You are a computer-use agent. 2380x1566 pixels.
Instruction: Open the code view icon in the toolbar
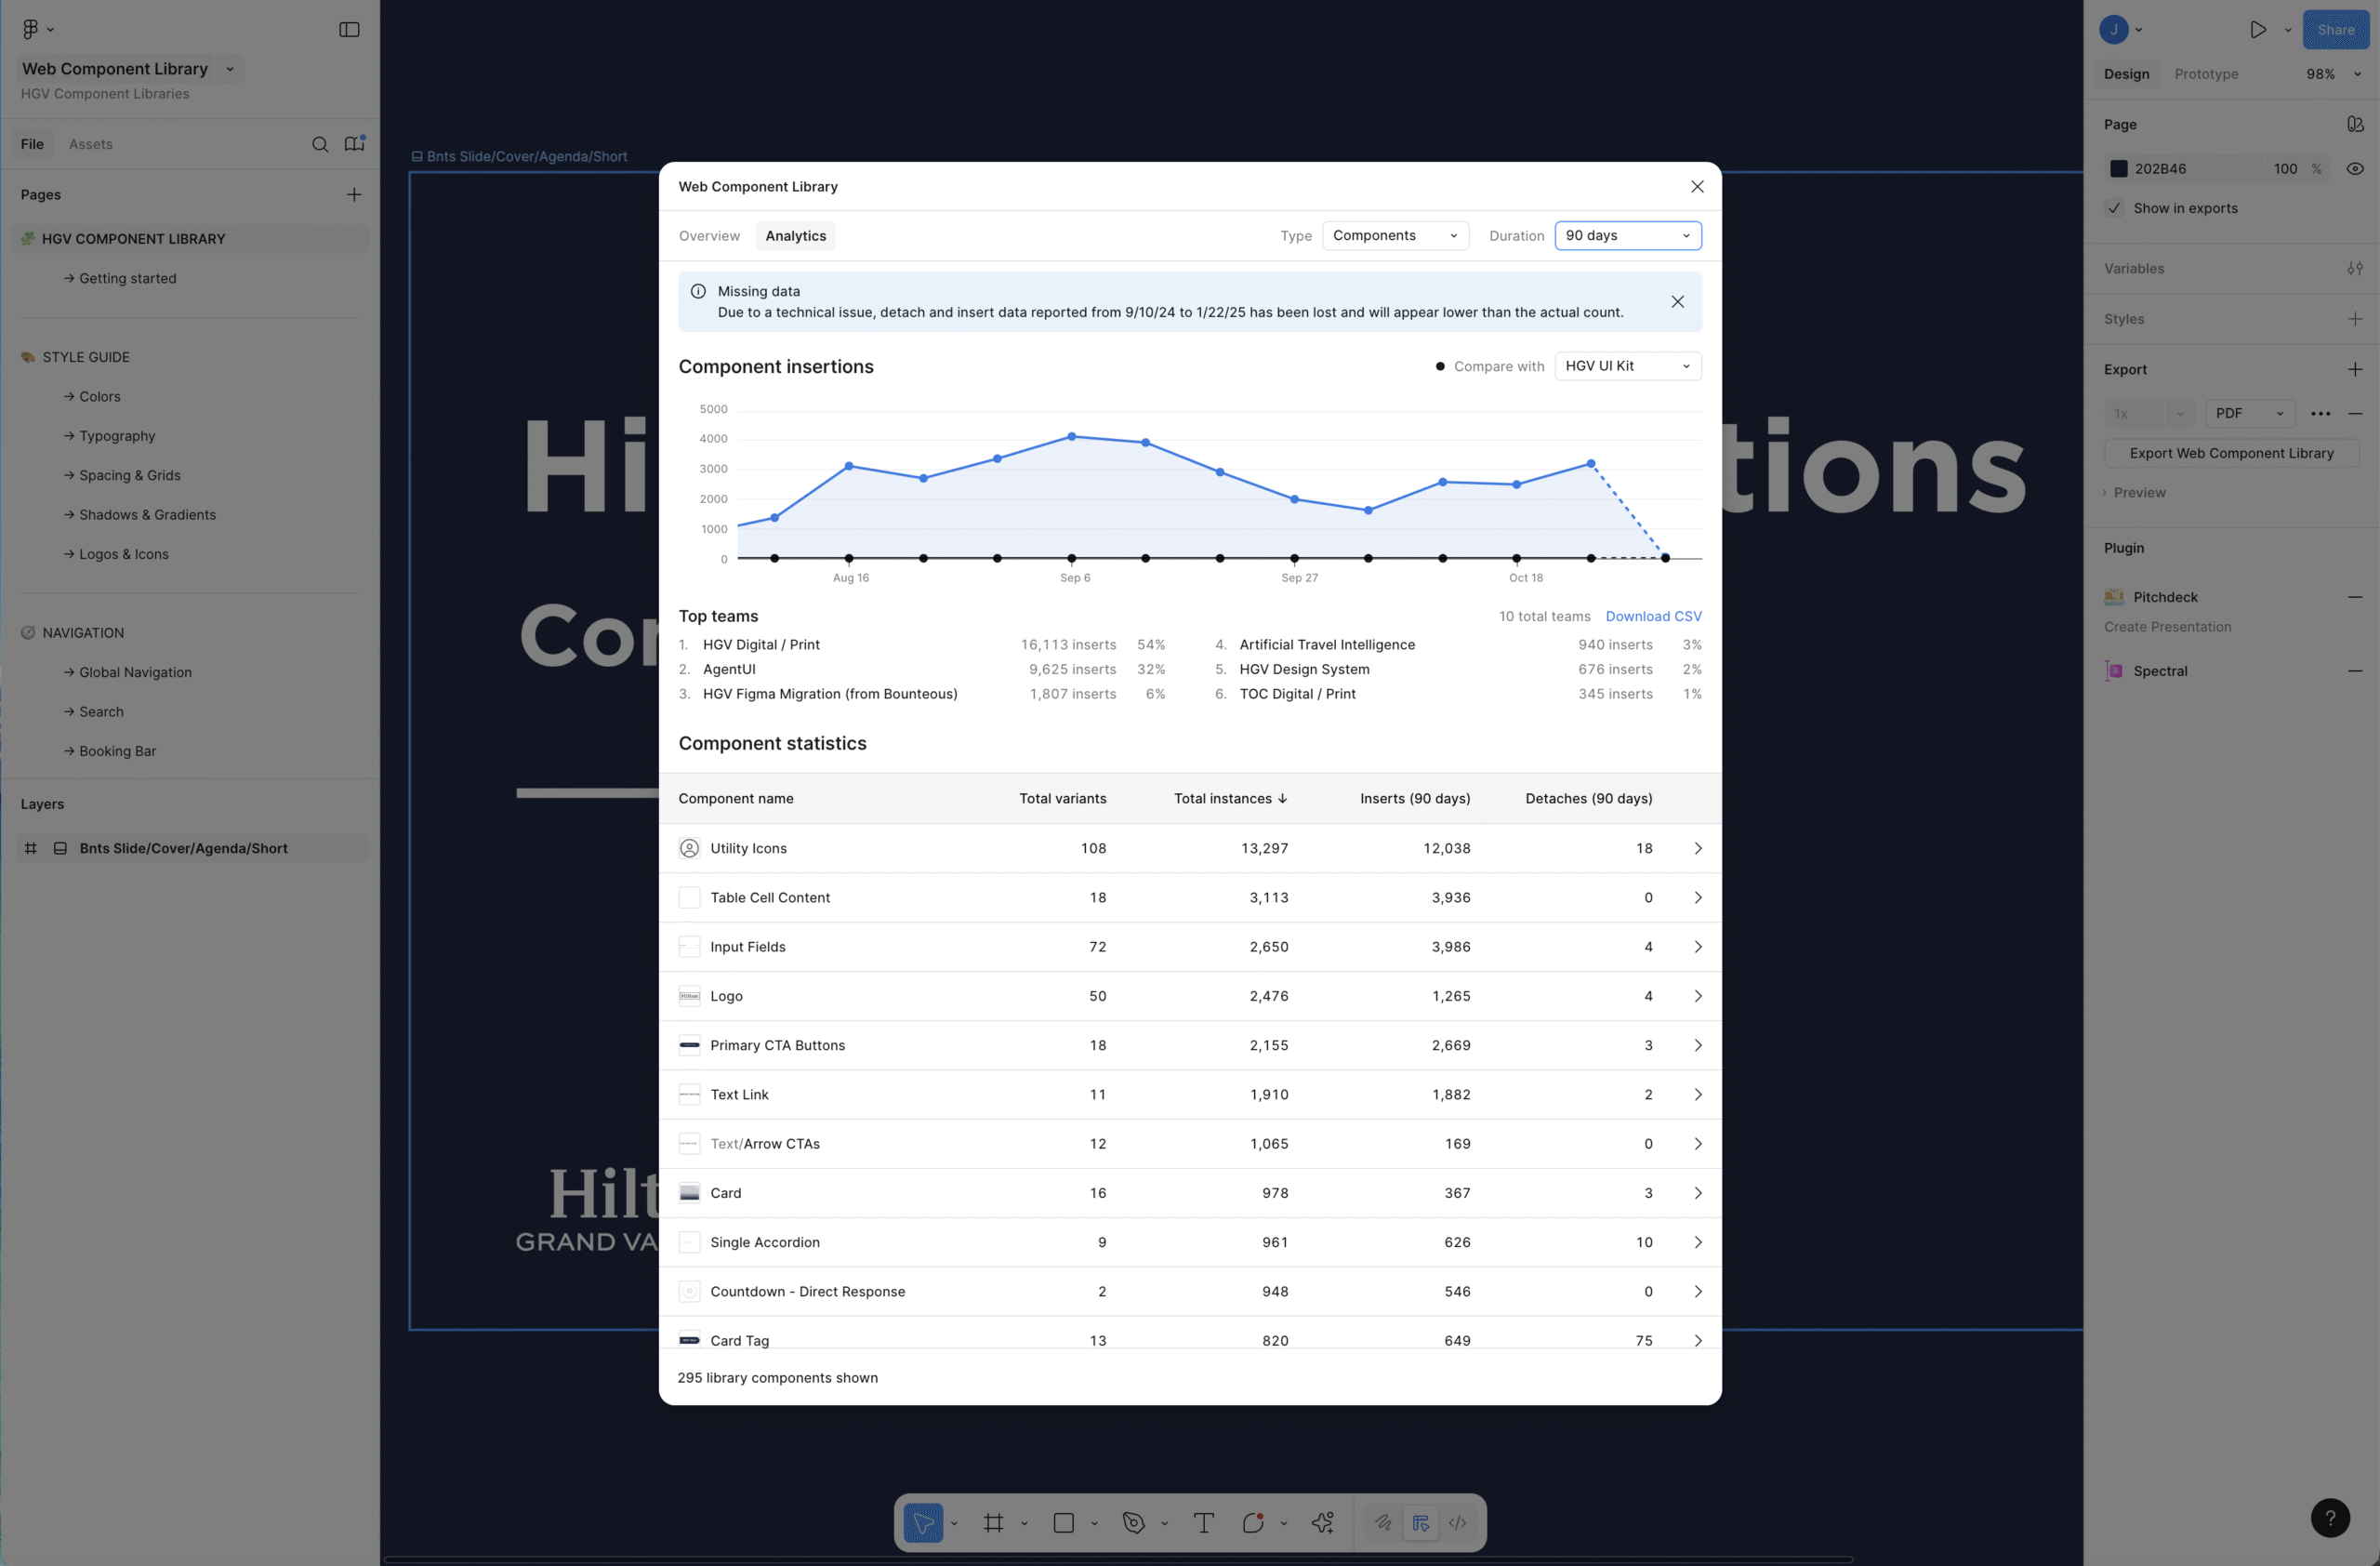pos(1457,1522)
